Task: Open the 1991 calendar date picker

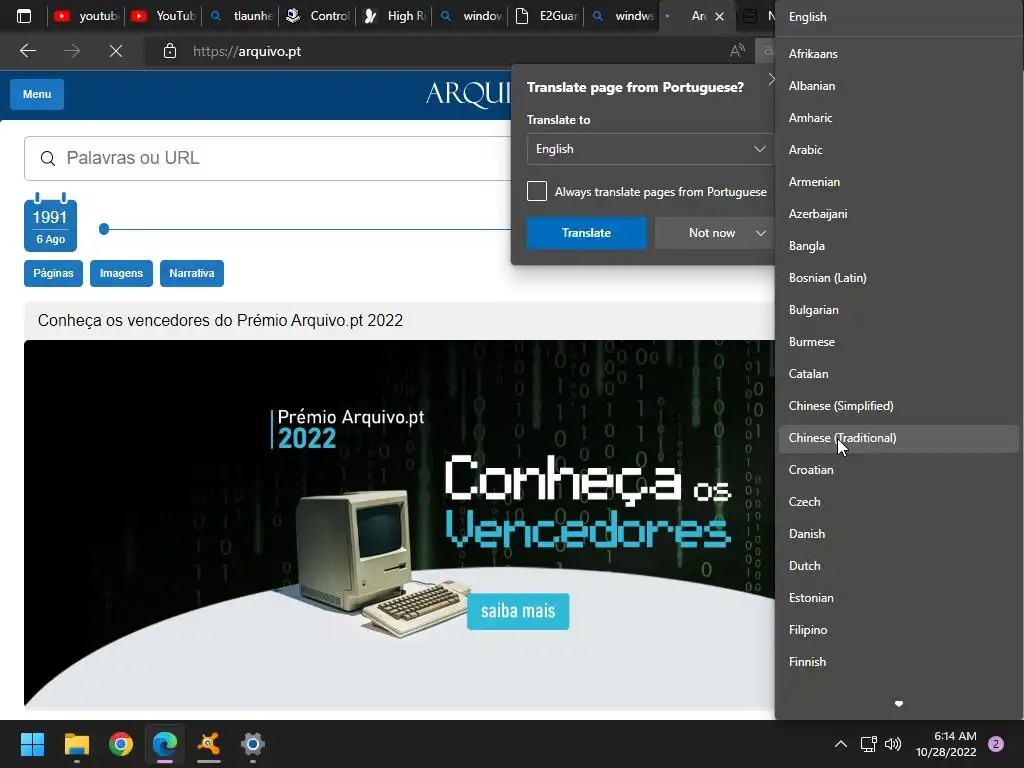Action: coord(50,222)
